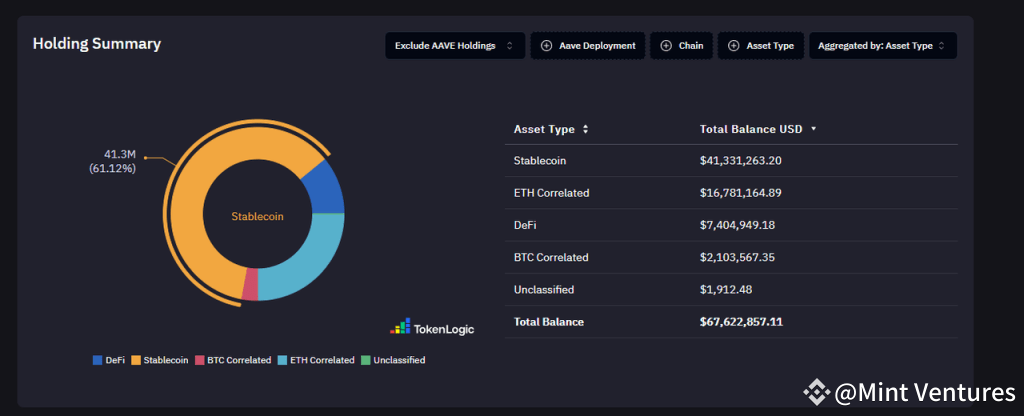Sort by the Total Balance USD header
1024x416 pixels.
point(752,129)
